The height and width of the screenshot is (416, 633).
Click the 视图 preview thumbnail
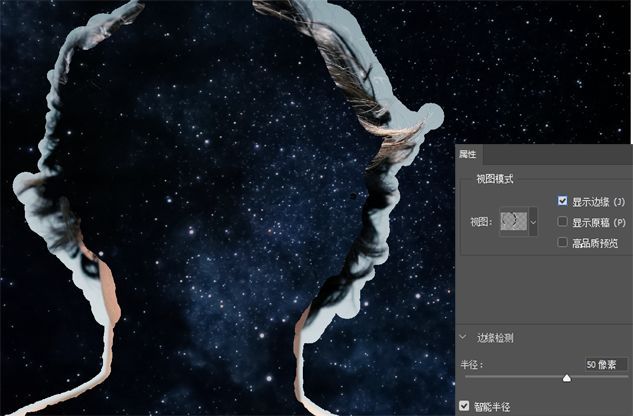point(514,221)
